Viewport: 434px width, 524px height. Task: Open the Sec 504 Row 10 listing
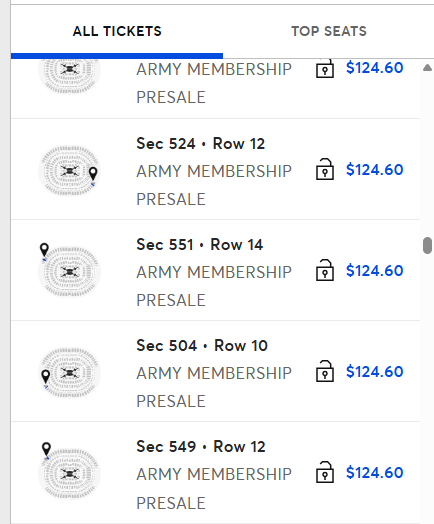coord(215,371)
